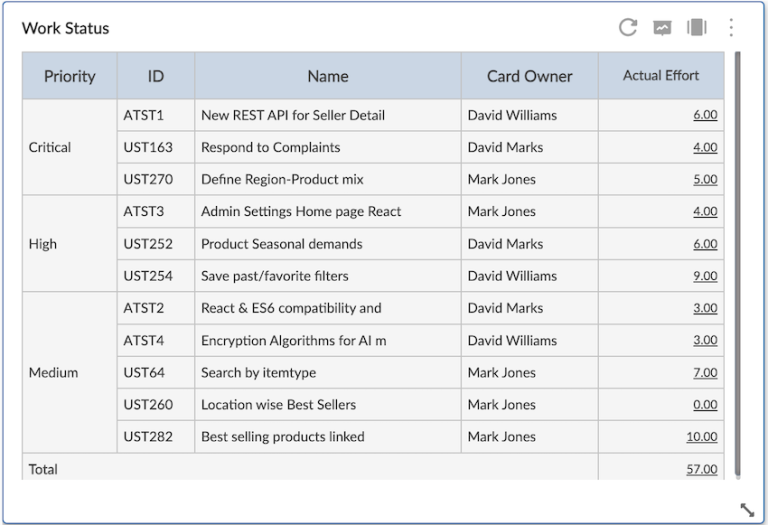Select the Medium priority cell
The image size is (768, 525).
pyautogui.click(x=70, y=372)
